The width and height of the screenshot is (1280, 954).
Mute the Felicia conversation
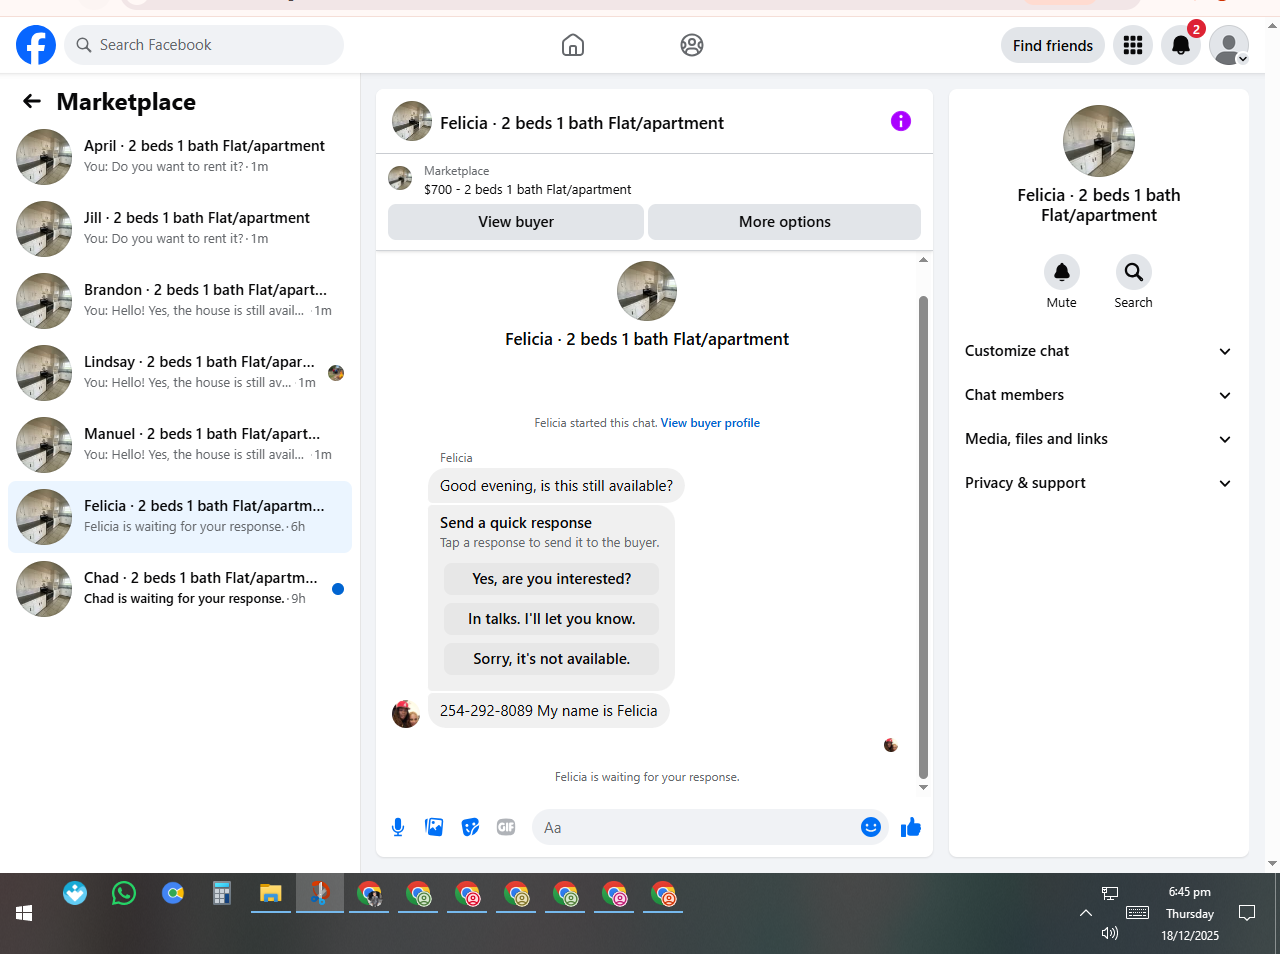[x=1062, y=272]
